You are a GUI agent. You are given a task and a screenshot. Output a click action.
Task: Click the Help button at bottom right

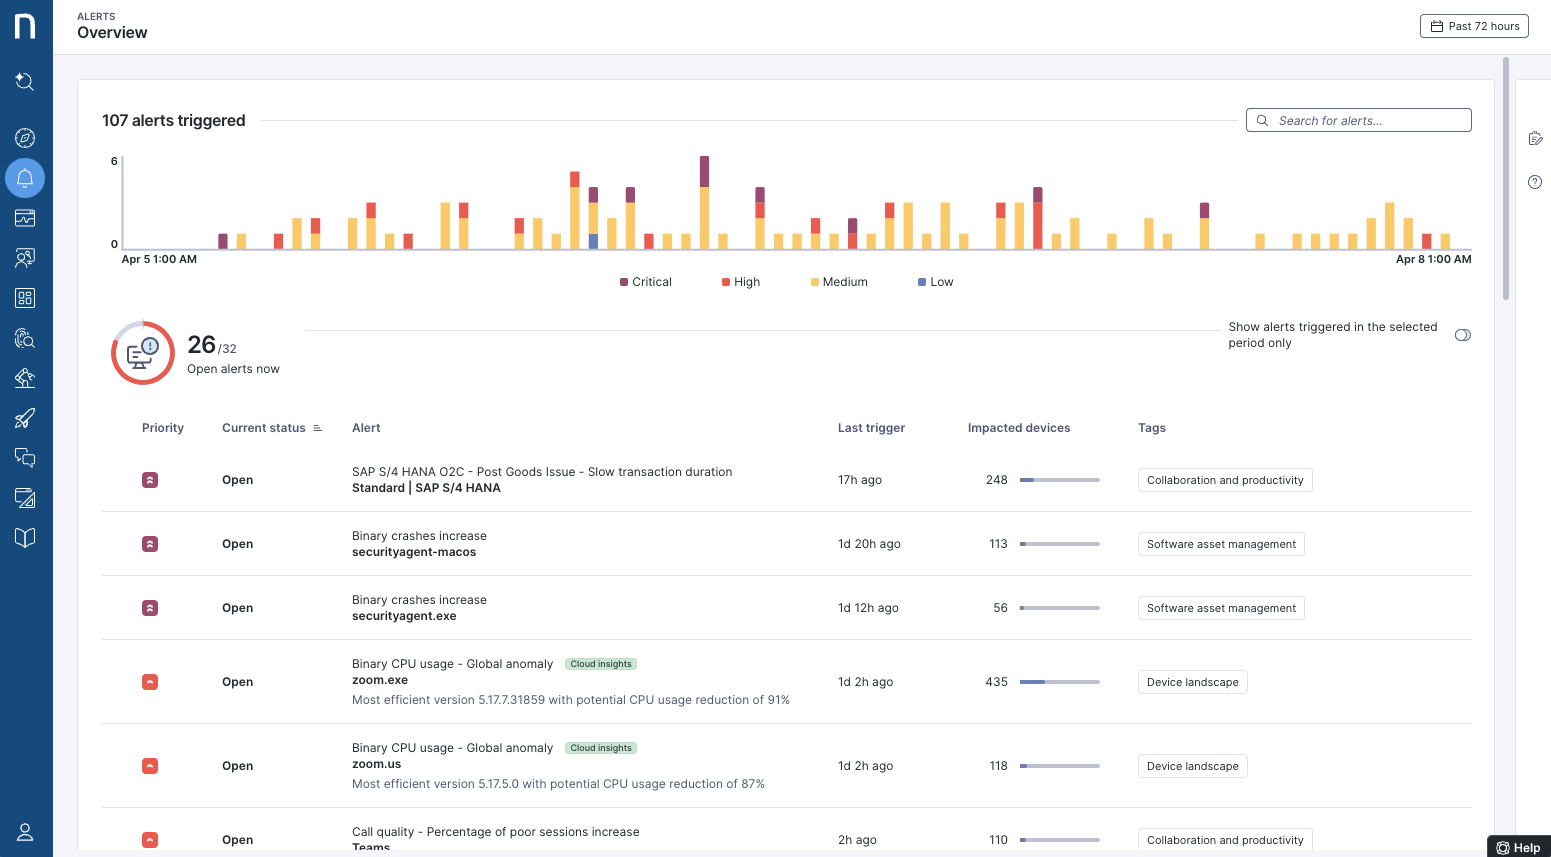coord(1518,847)
